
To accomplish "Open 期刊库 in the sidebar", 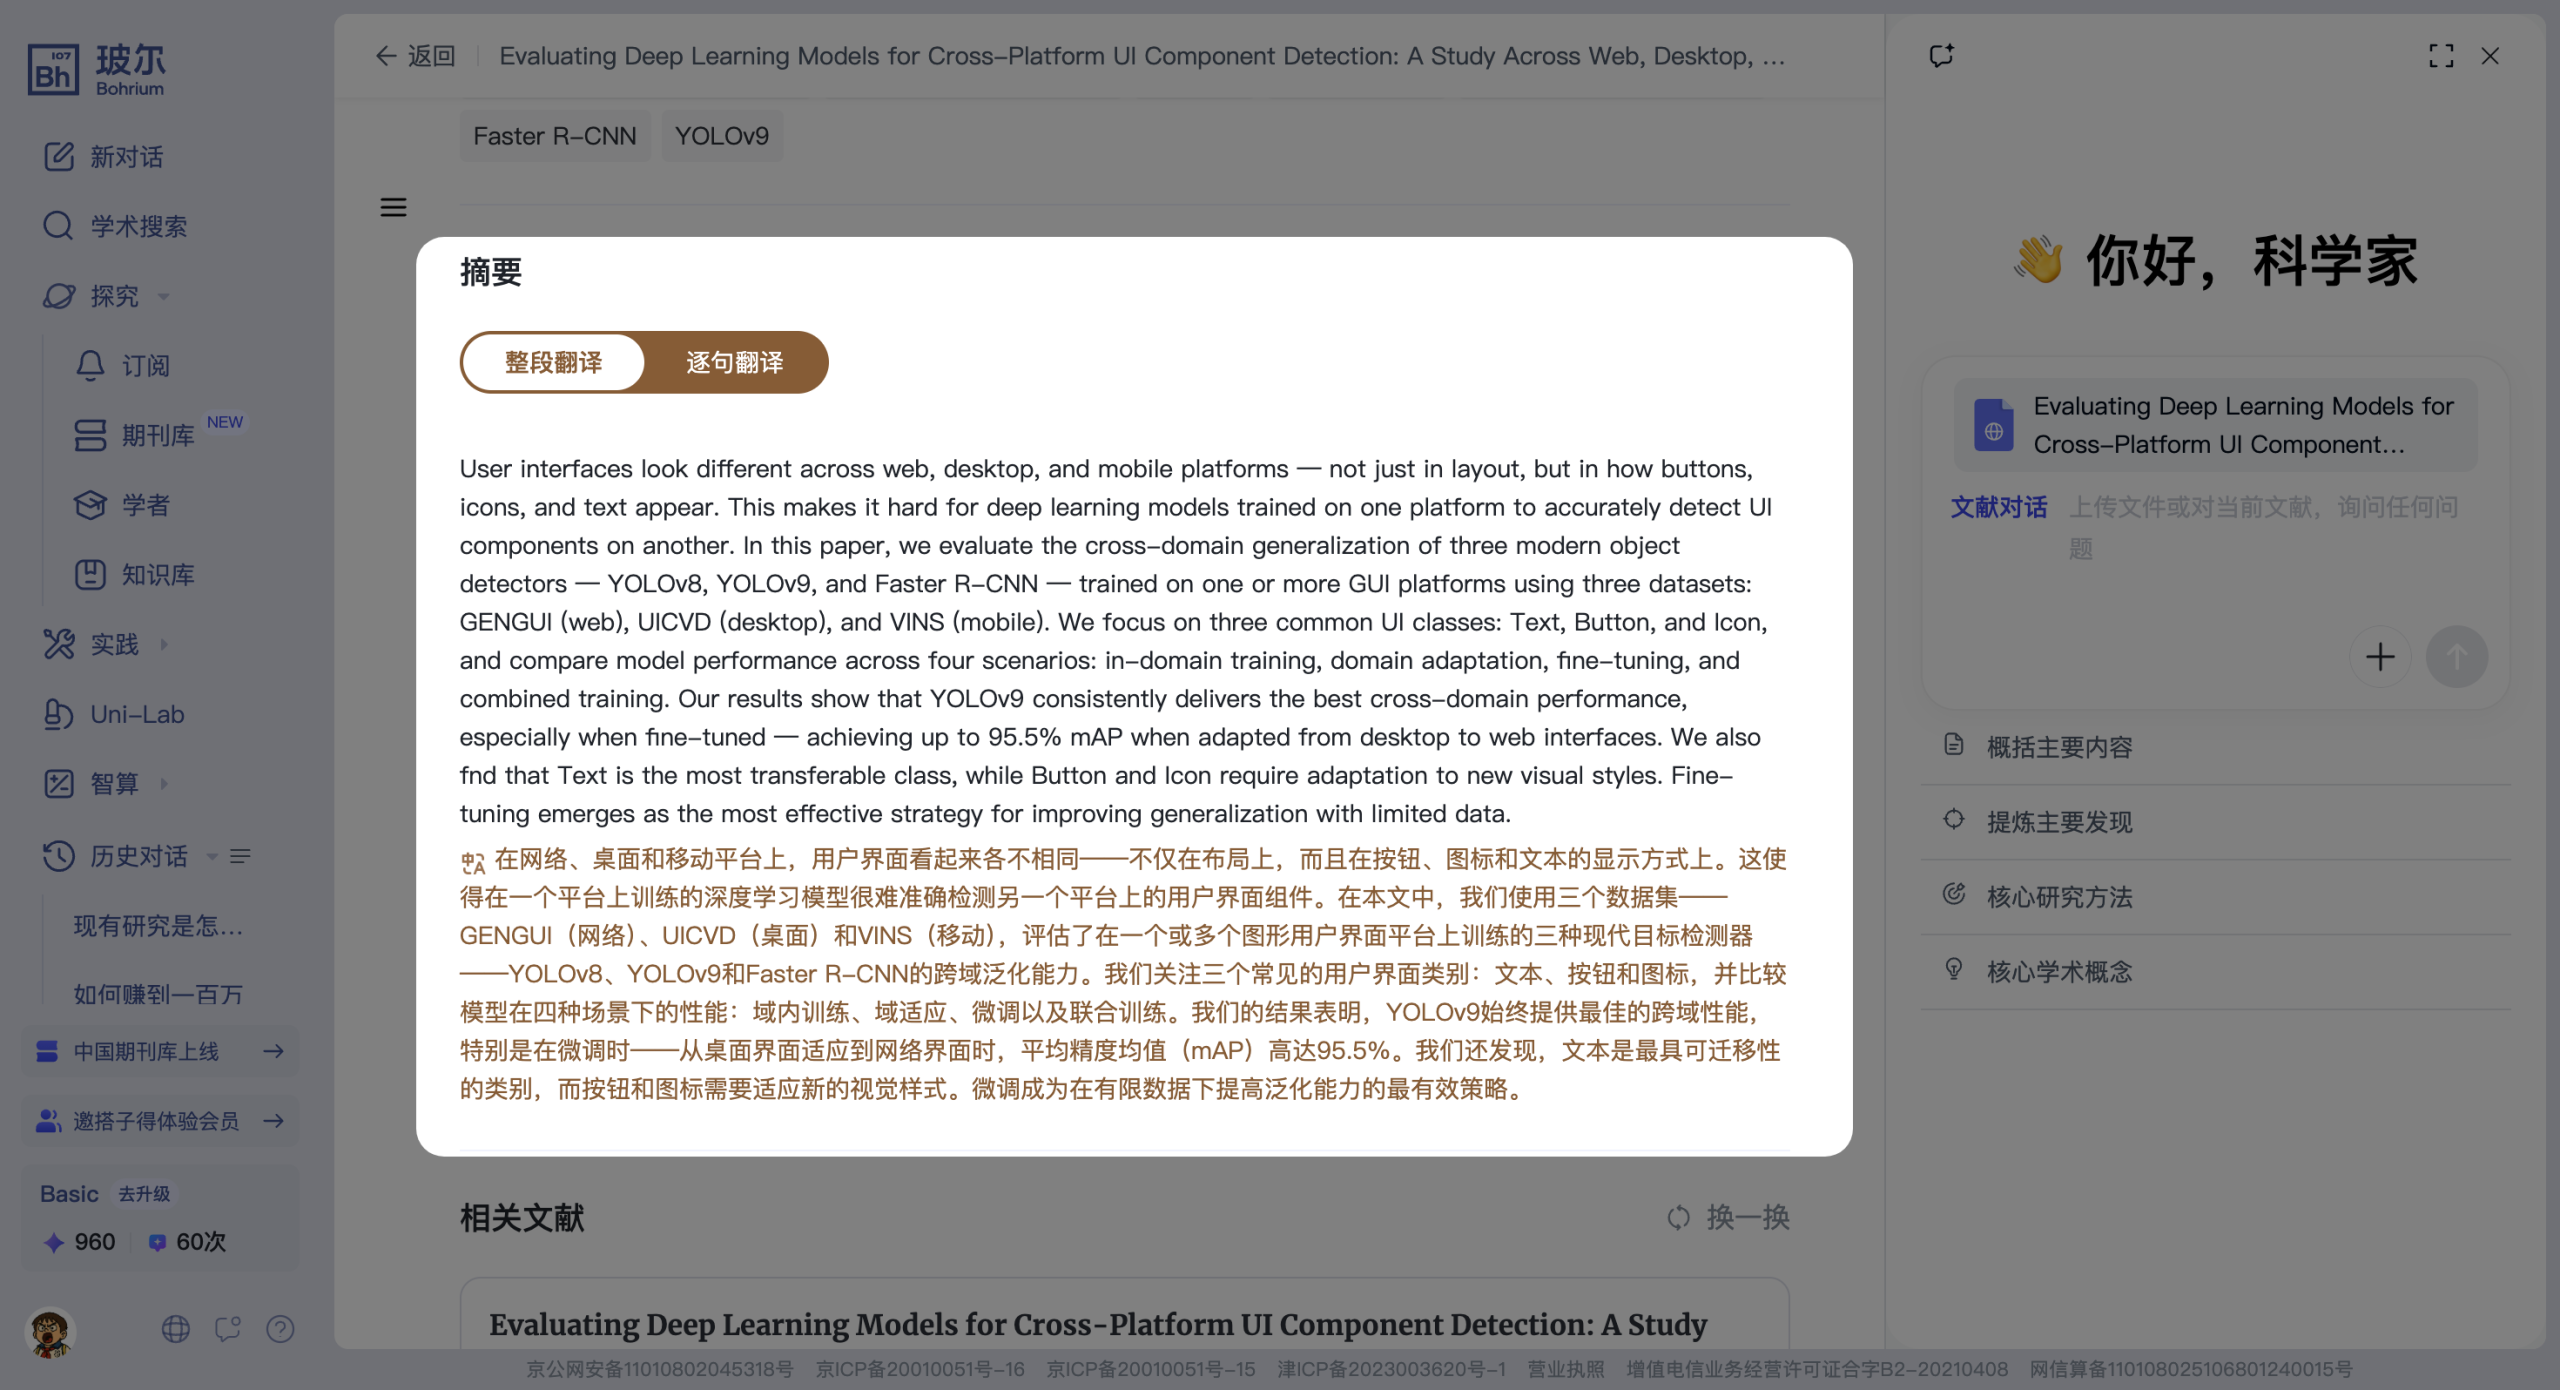I will point(157,435).
